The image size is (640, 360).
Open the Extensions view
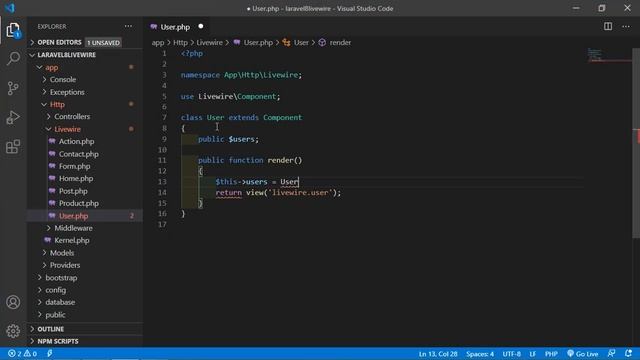pos(13,147)
